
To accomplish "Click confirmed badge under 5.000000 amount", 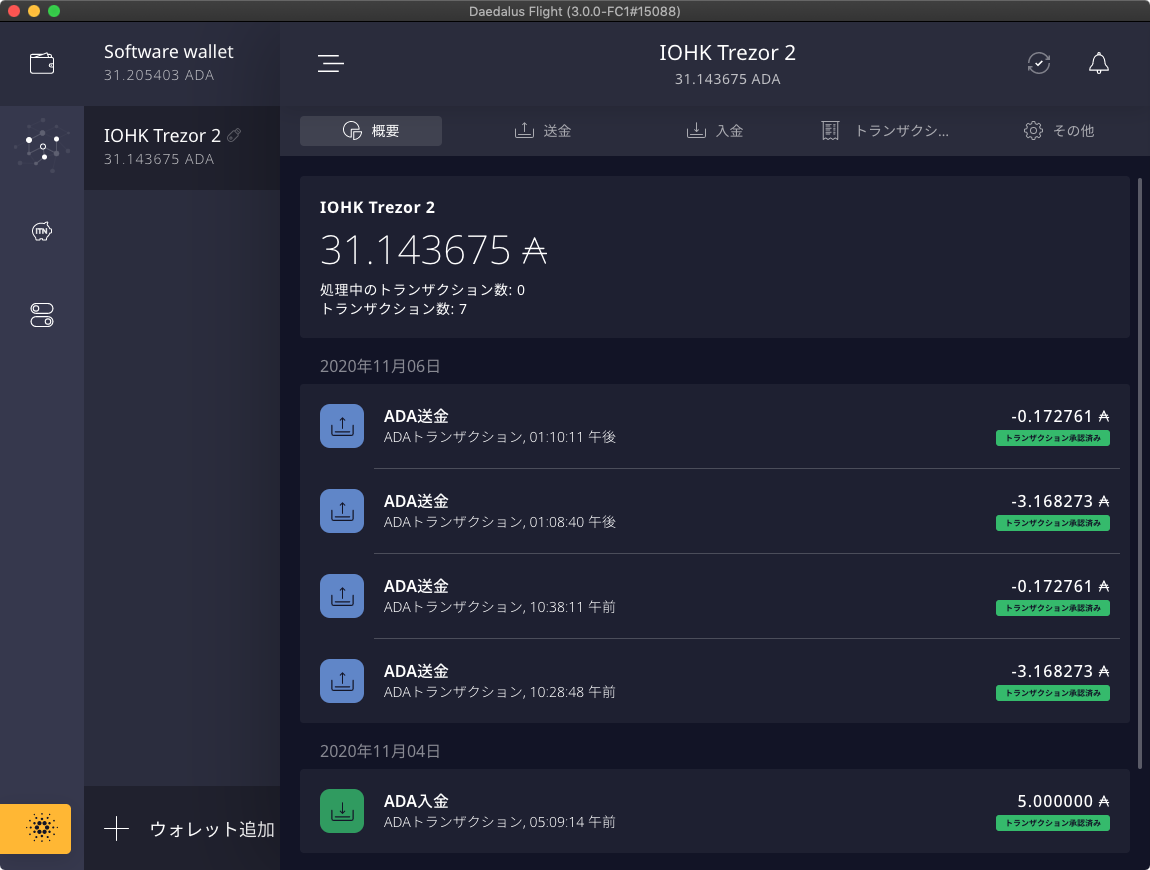I will (1052, 823).
